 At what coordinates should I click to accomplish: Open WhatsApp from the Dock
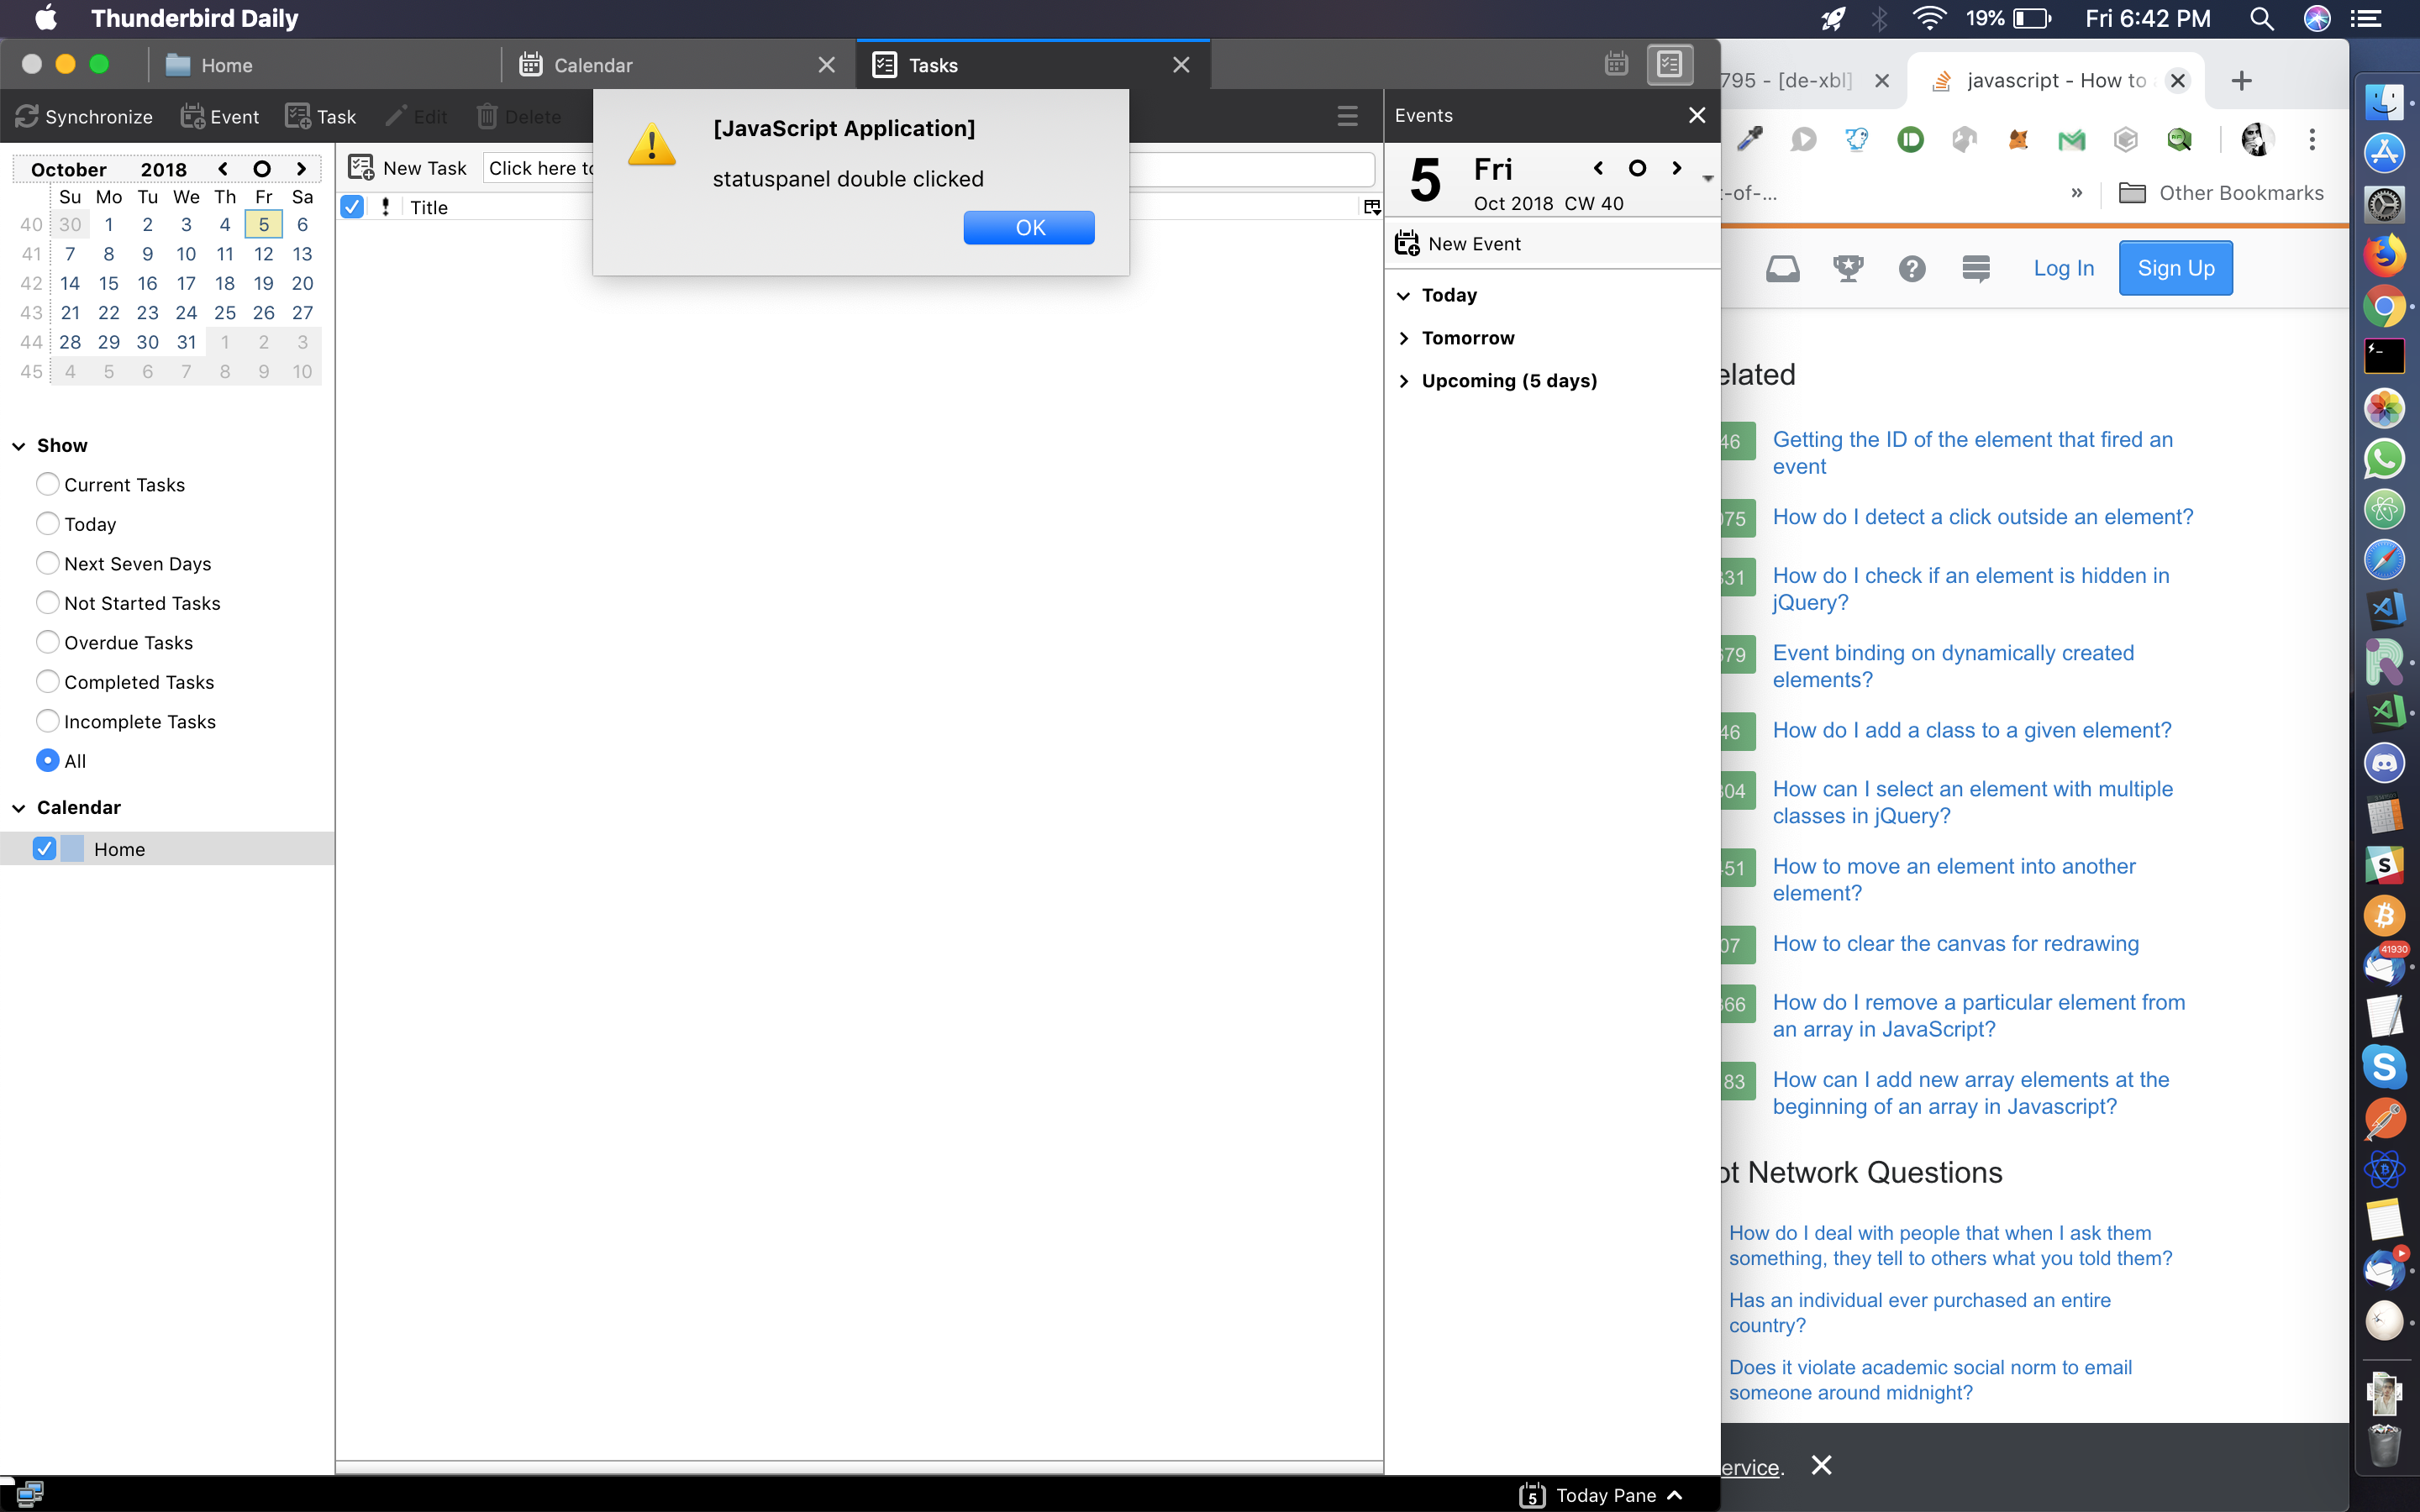pos(2384,458)
